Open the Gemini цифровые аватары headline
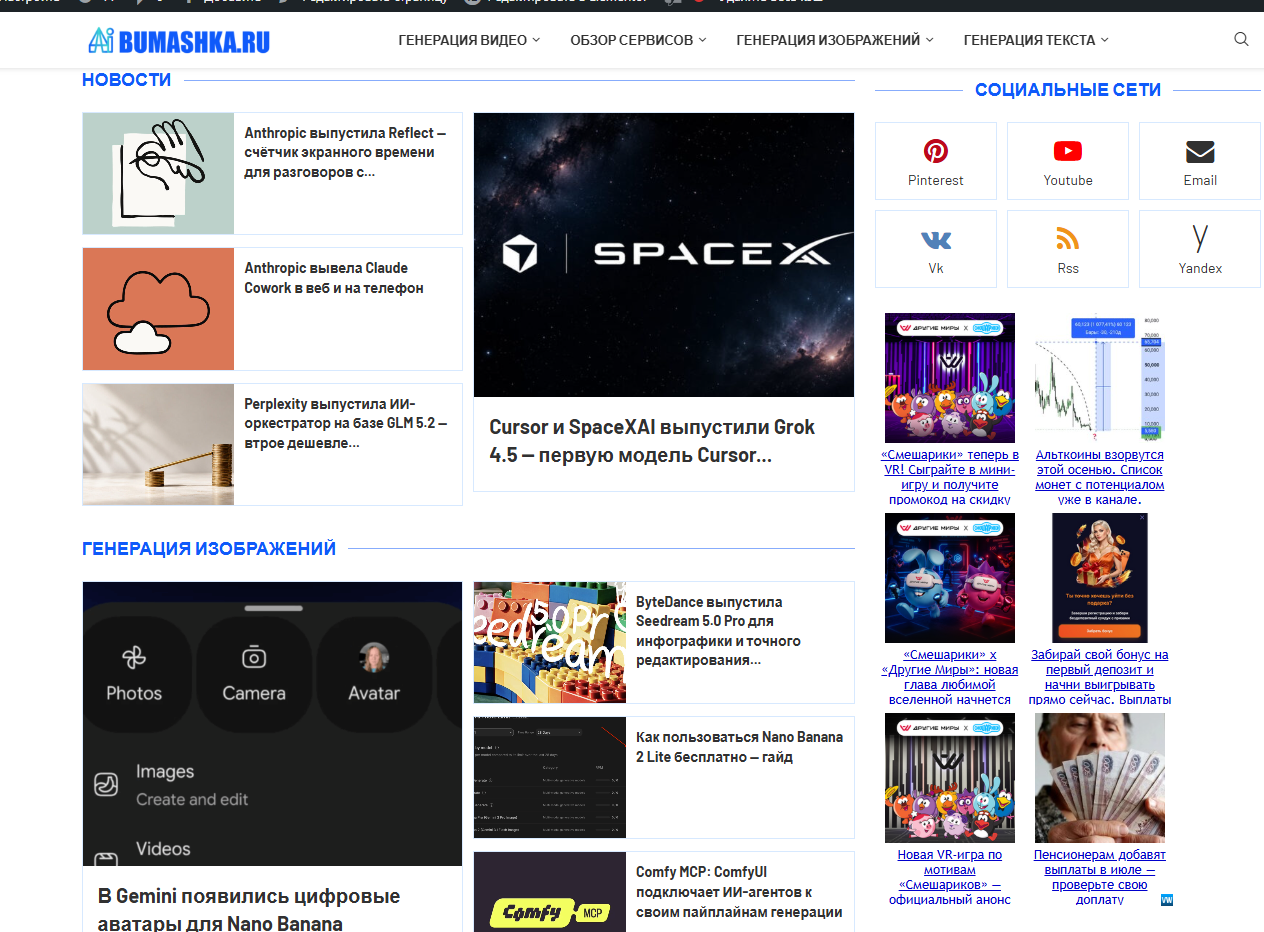1264x932 pixels. tap(249, 909)
